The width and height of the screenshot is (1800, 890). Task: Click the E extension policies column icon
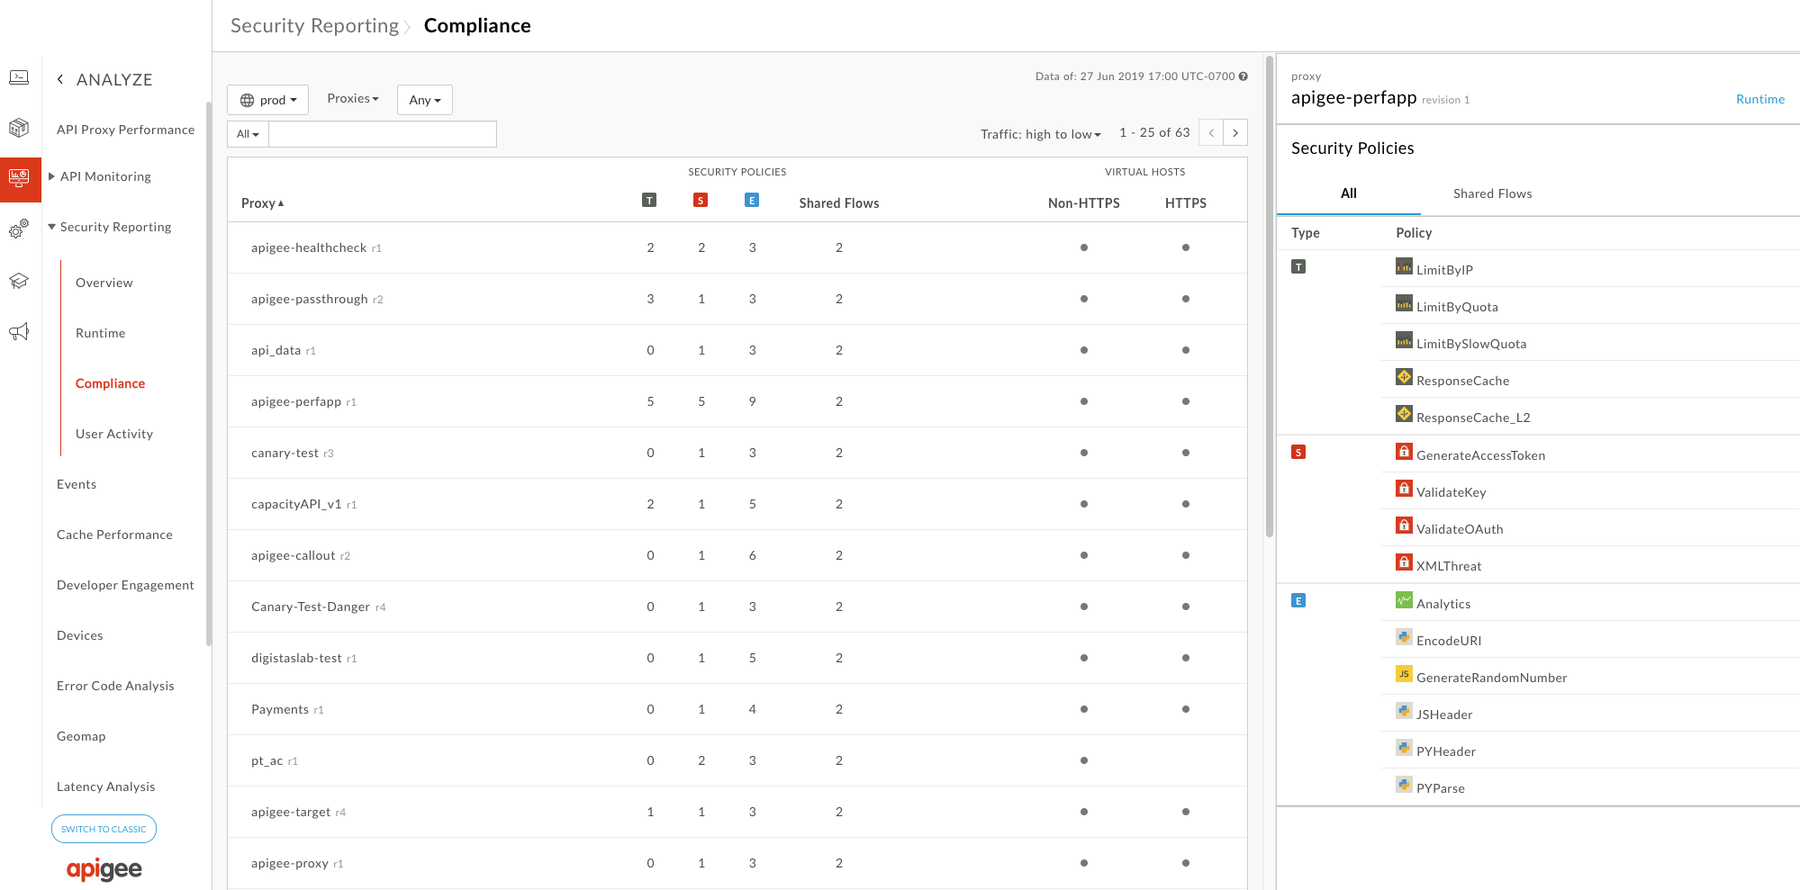[x=752, y=200]
